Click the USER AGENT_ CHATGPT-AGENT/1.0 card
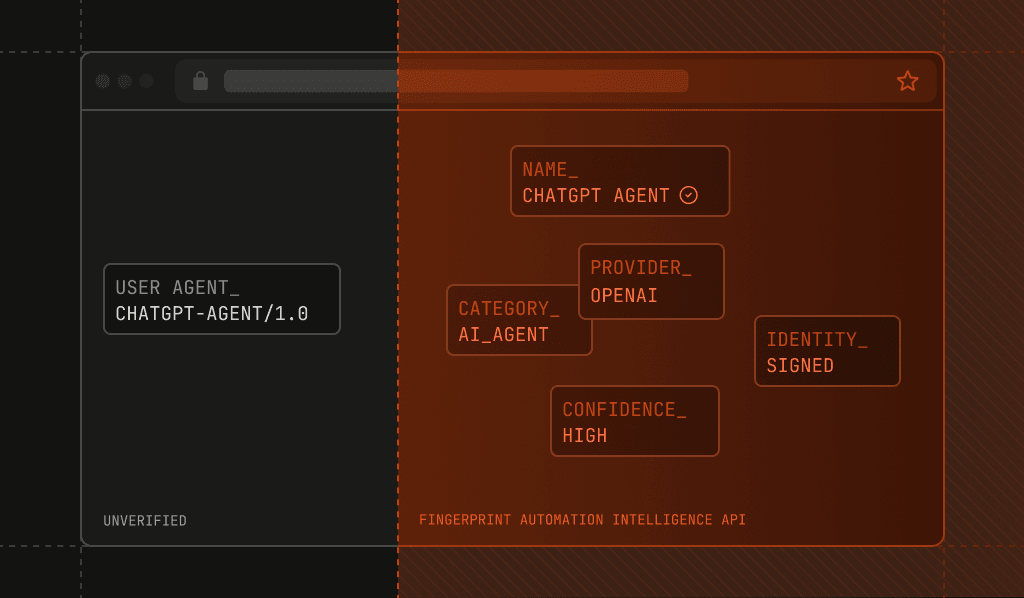 point(222,299)
